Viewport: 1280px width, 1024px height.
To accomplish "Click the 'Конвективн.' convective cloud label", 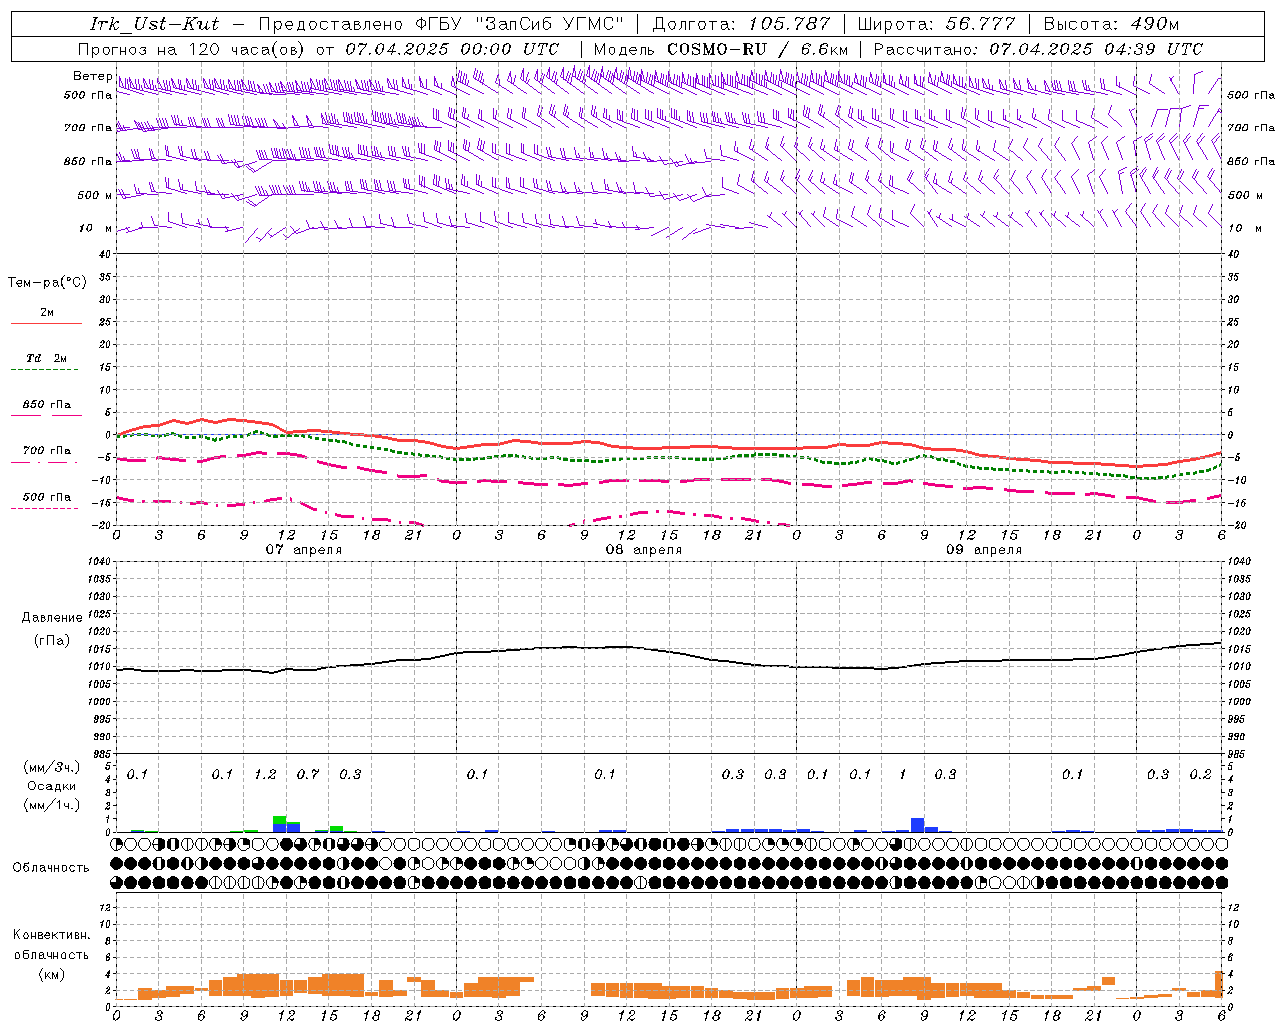I will click(x=52, y=935).
